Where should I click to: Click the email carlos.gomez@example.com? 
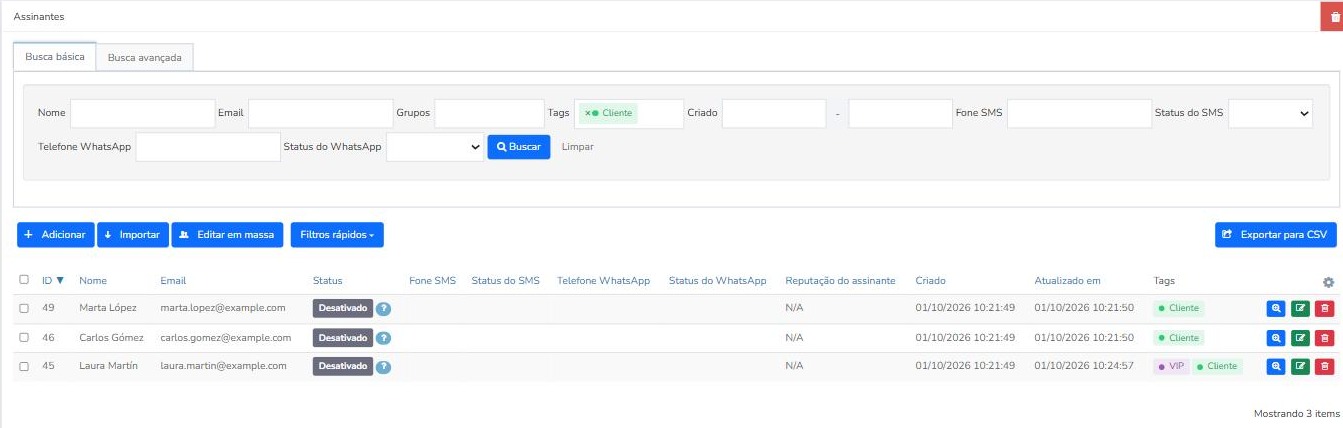point(226,338)
